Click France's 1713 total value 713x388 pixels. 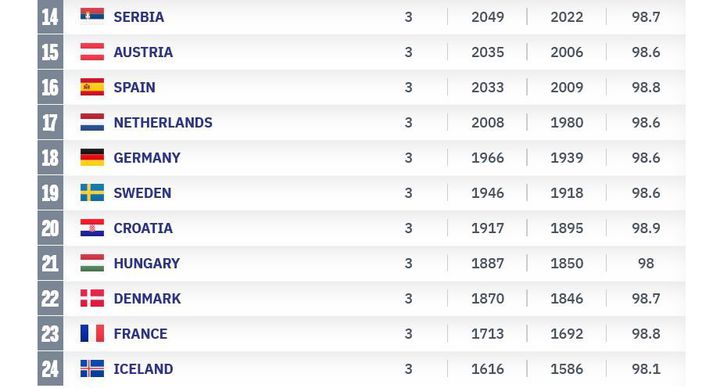[x=487, y=334]
